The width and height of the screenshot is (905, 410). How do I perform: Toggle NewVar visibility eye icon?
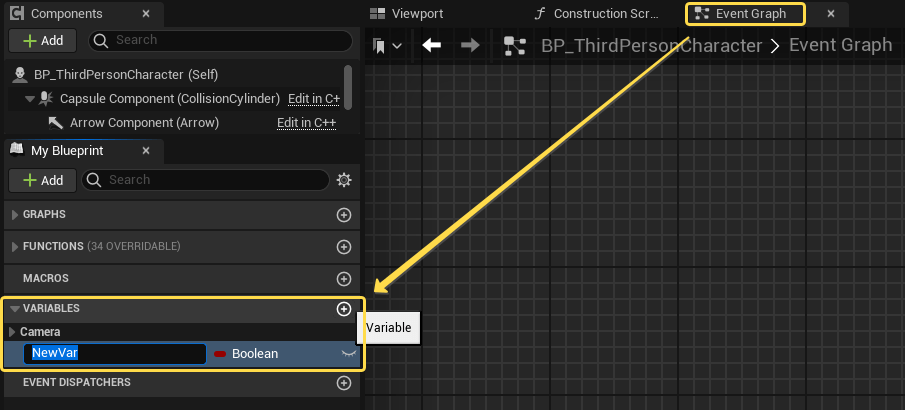pyautogui.click(x=348, y=353)
